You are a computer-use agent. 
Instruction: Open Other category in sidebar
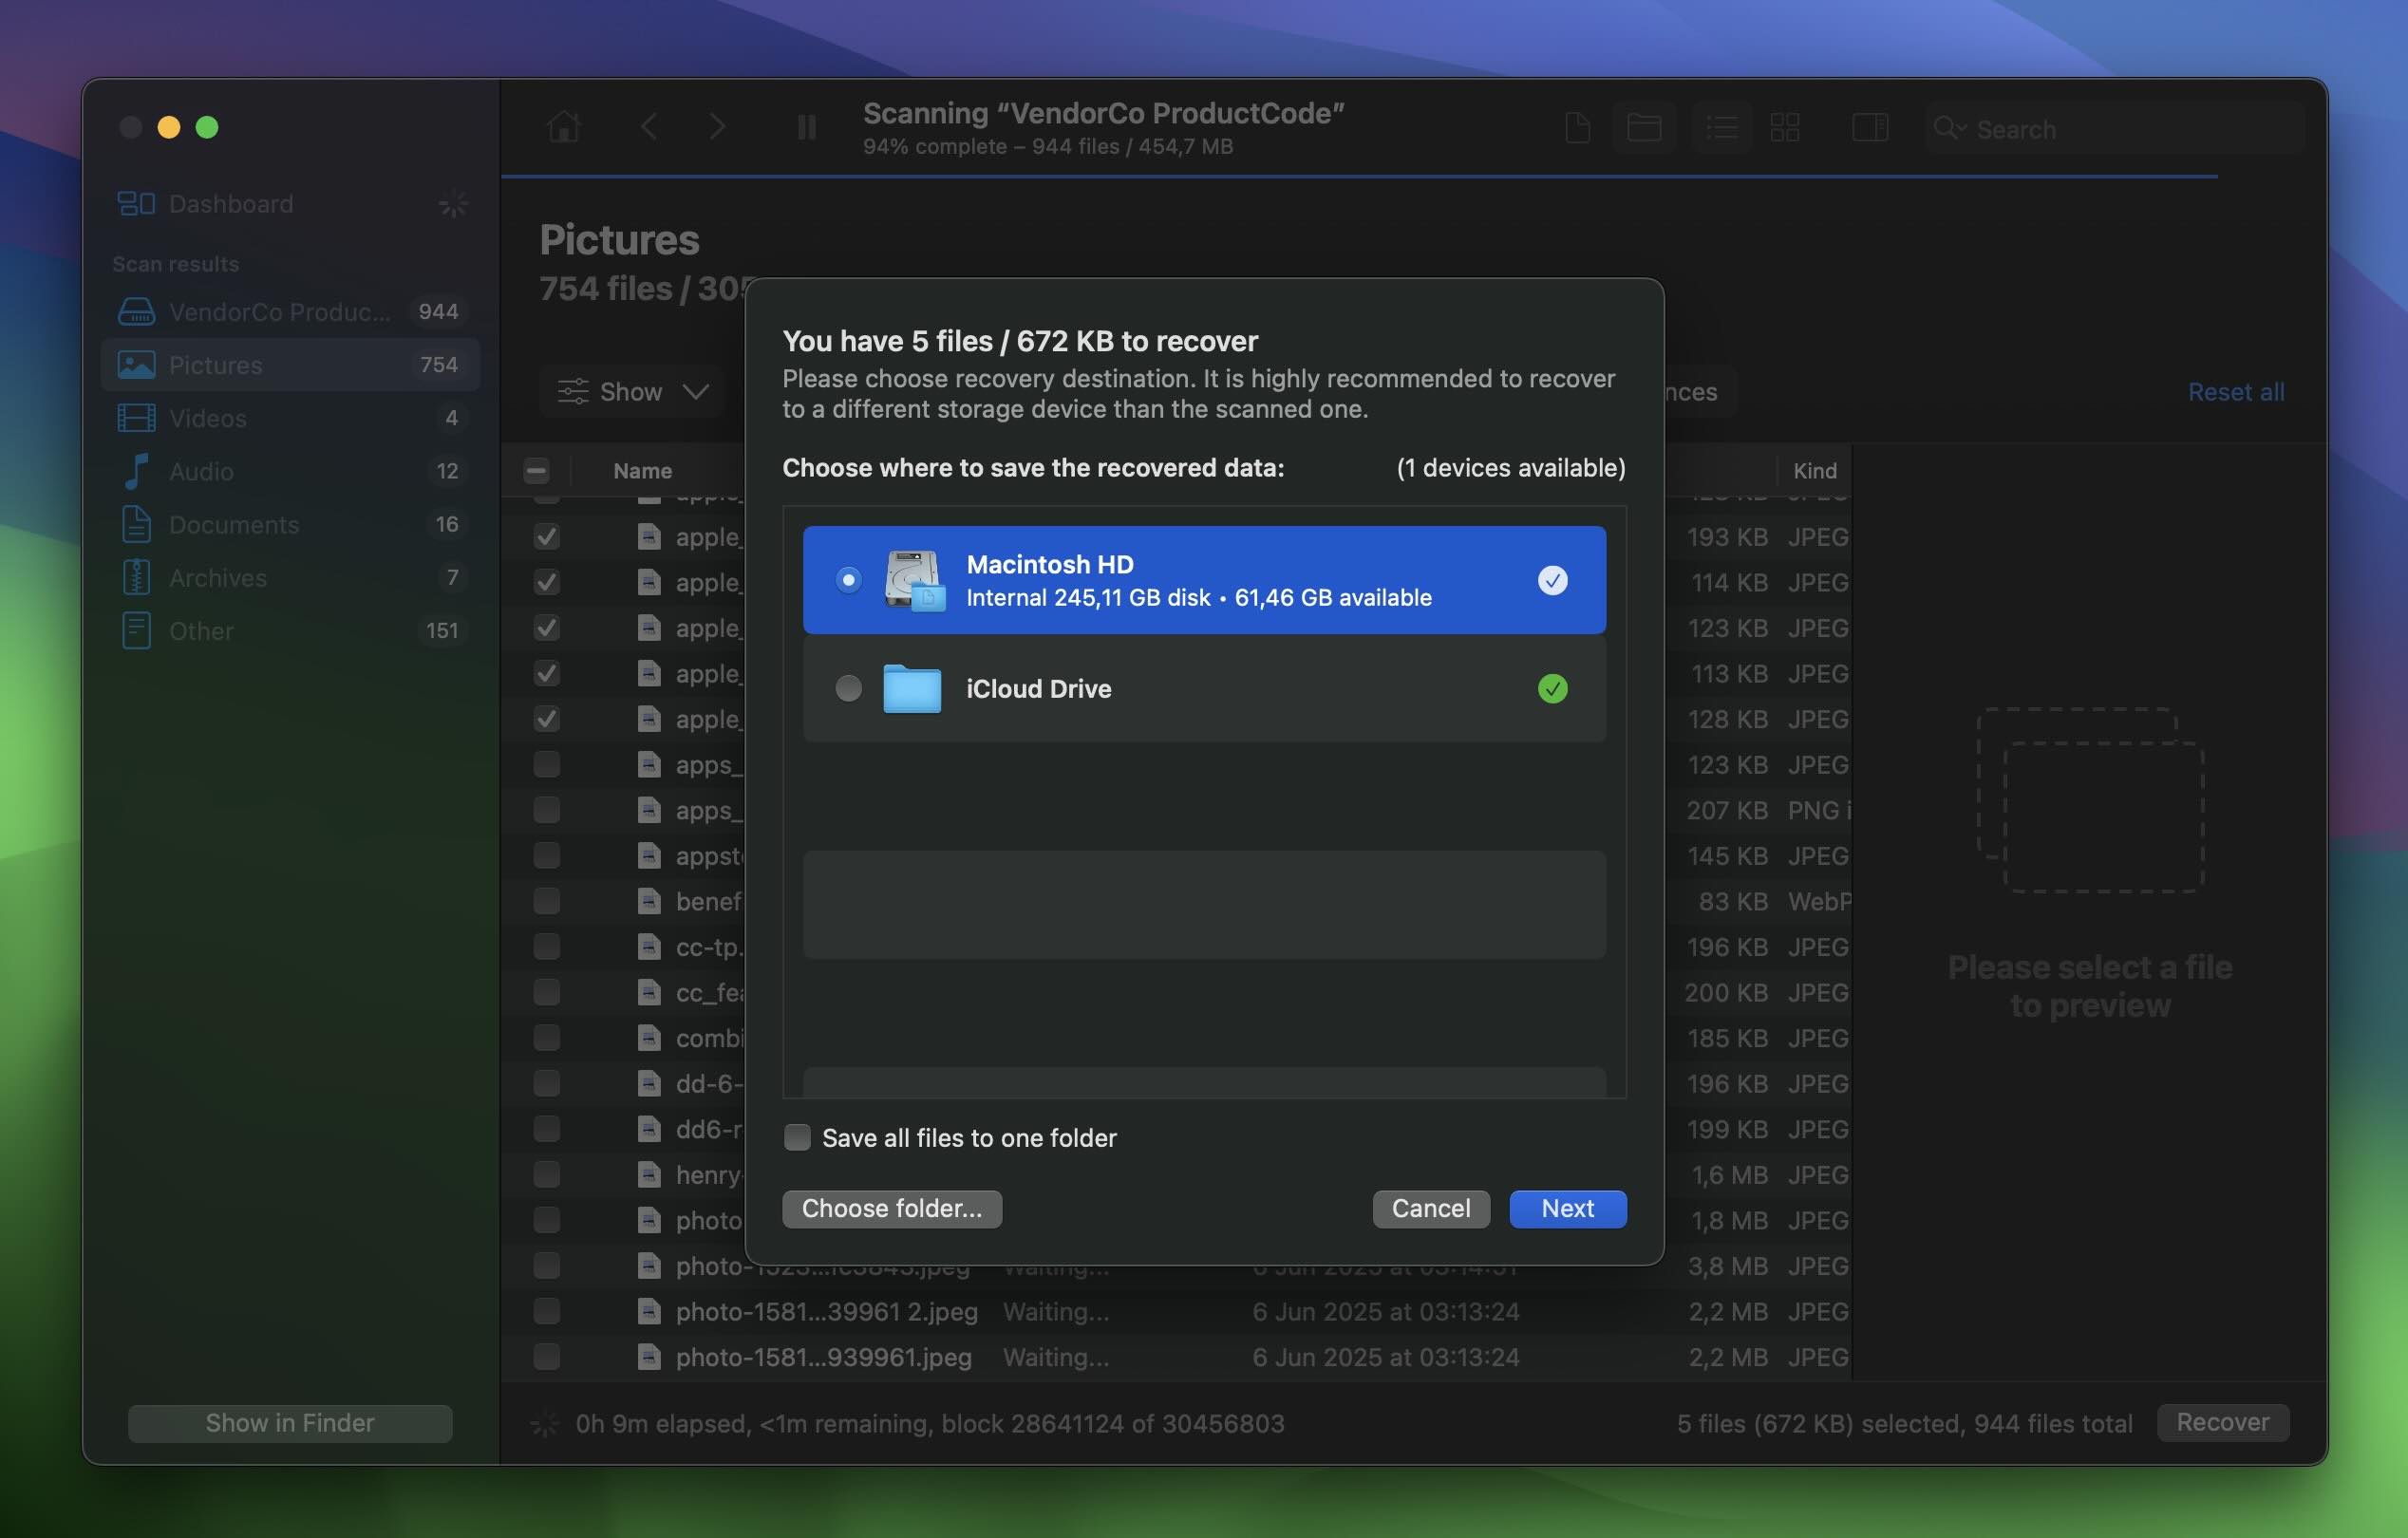pos(290,631)
